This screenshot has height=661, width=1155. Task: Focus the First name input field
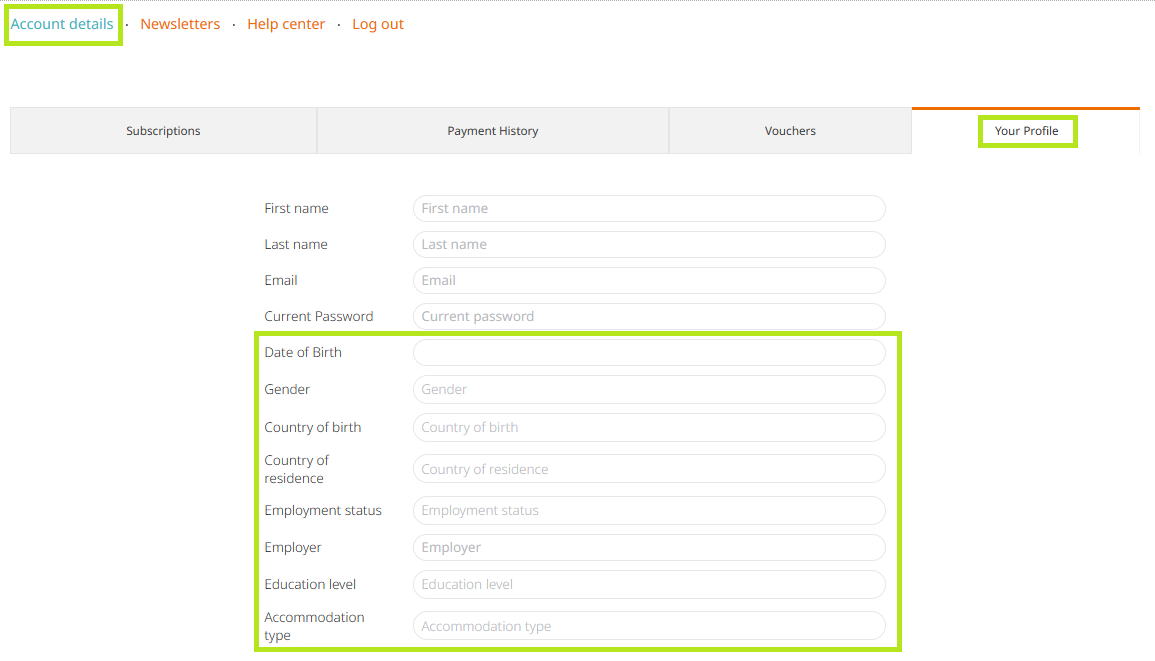coord(649,209)
